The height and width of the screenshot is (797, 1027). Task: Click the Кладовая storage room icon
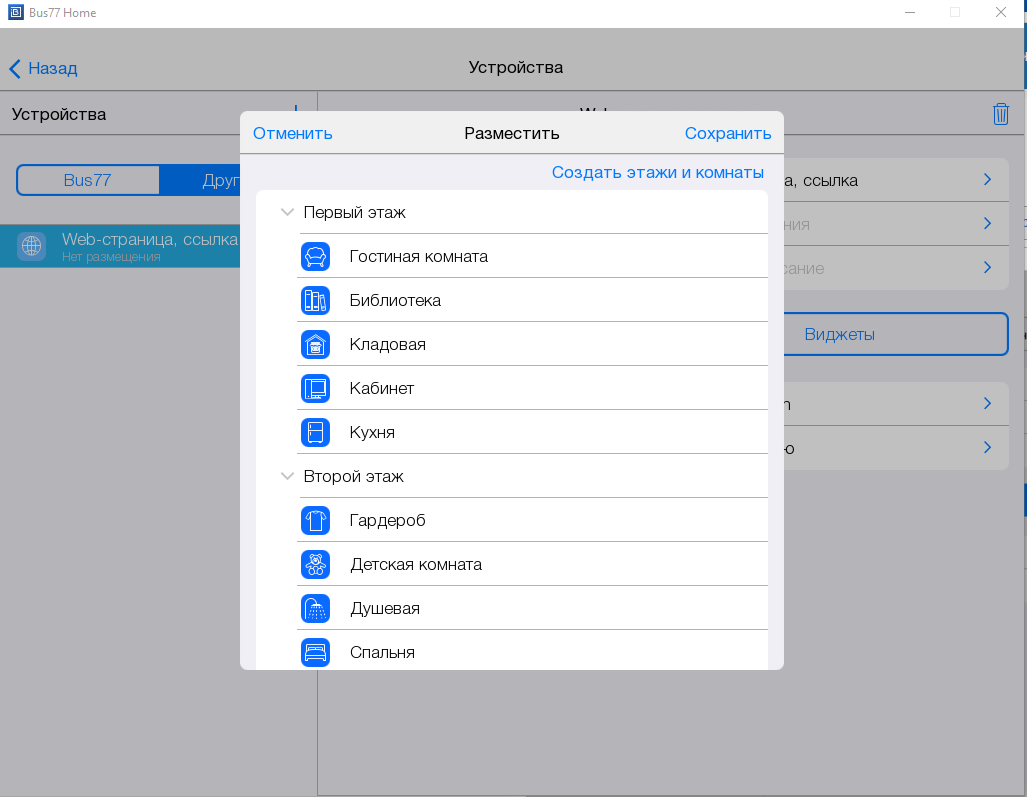315,345
